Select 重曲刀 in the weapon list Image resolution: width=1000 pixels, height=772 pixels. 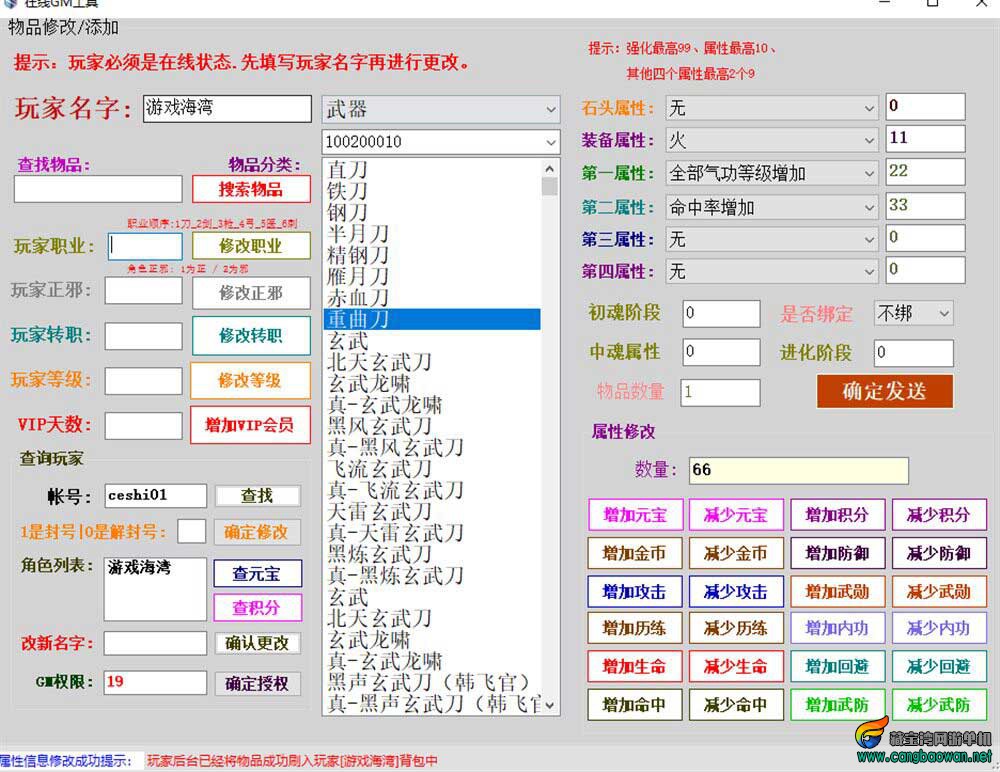432,319
